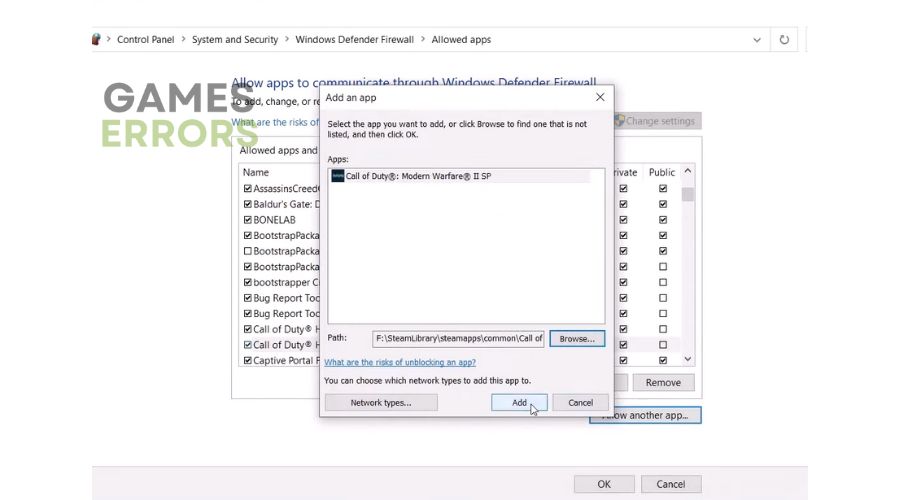Select Call of Duty Modern Warfare II SP
This screenshot has width=900, height=500.
(460, 176)
